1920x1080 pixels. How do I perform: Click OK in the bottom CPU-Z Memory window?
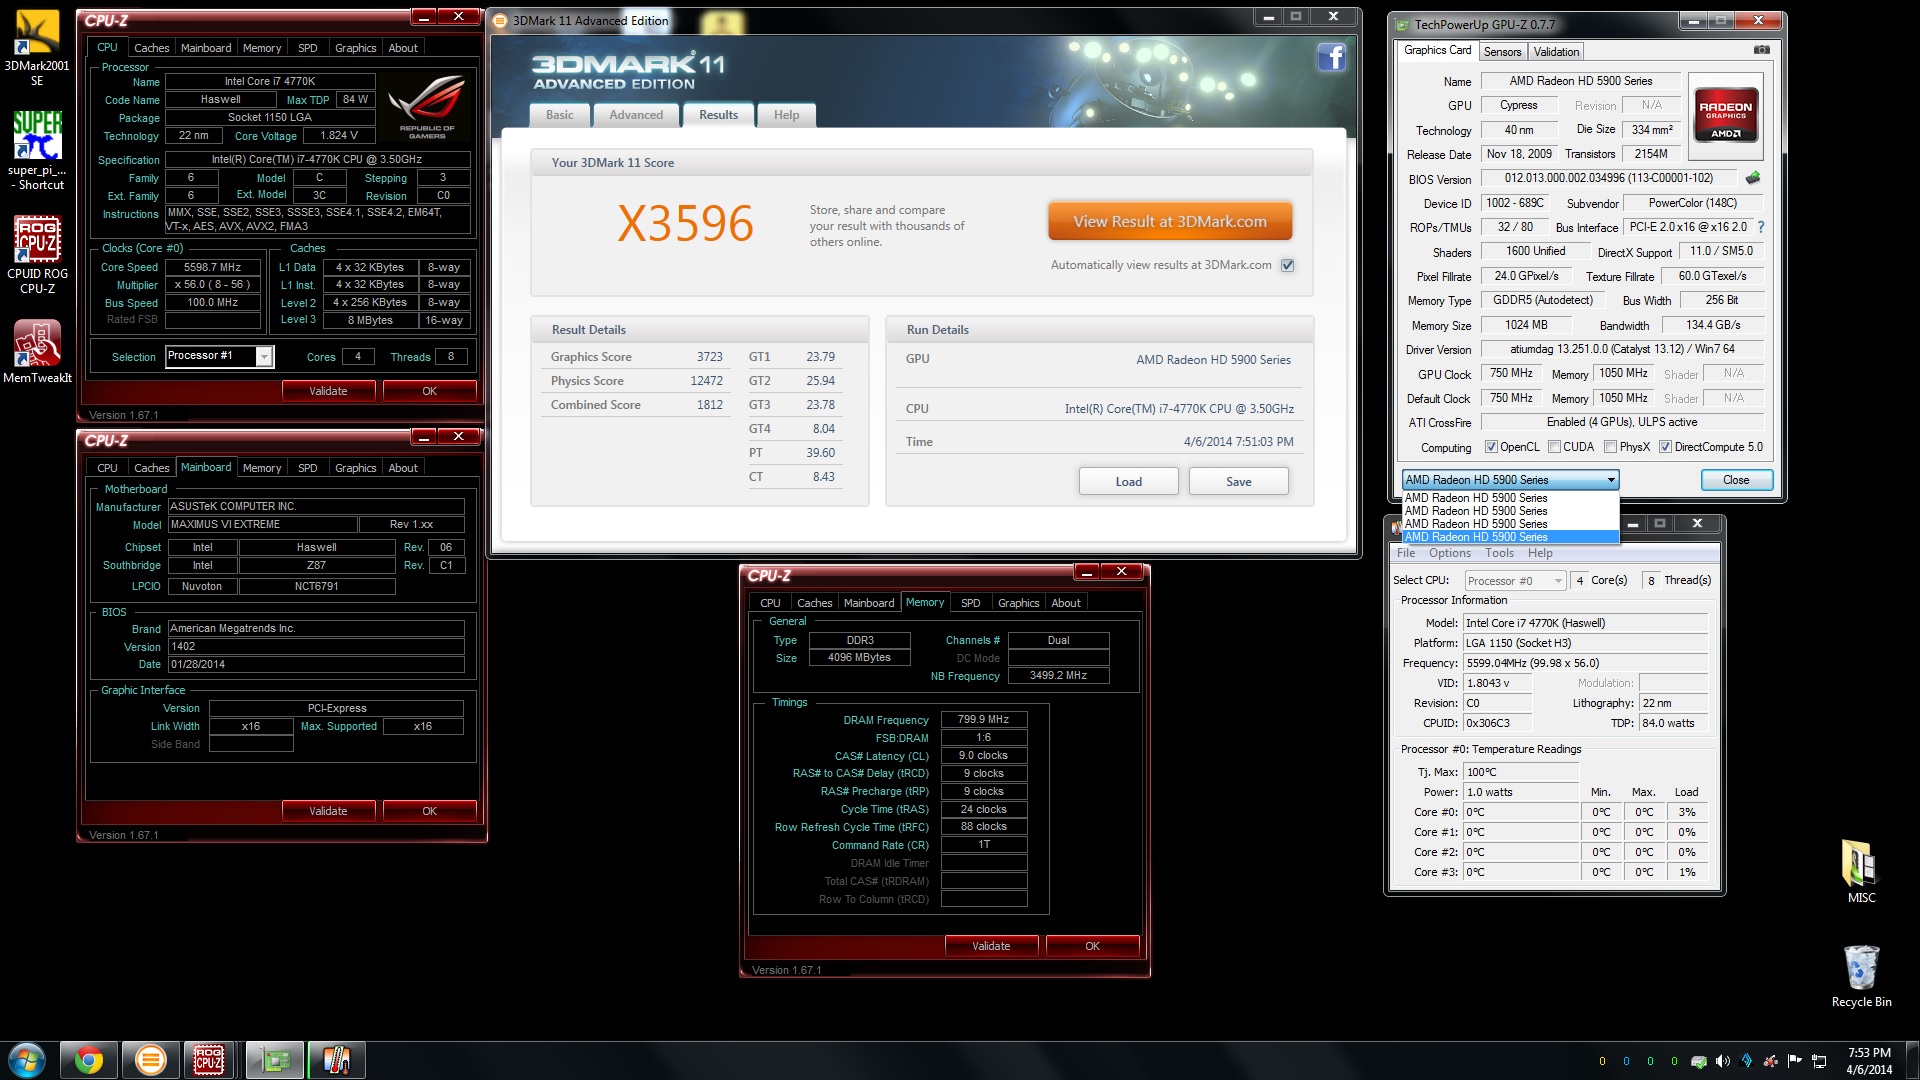tap(1092, 946)
